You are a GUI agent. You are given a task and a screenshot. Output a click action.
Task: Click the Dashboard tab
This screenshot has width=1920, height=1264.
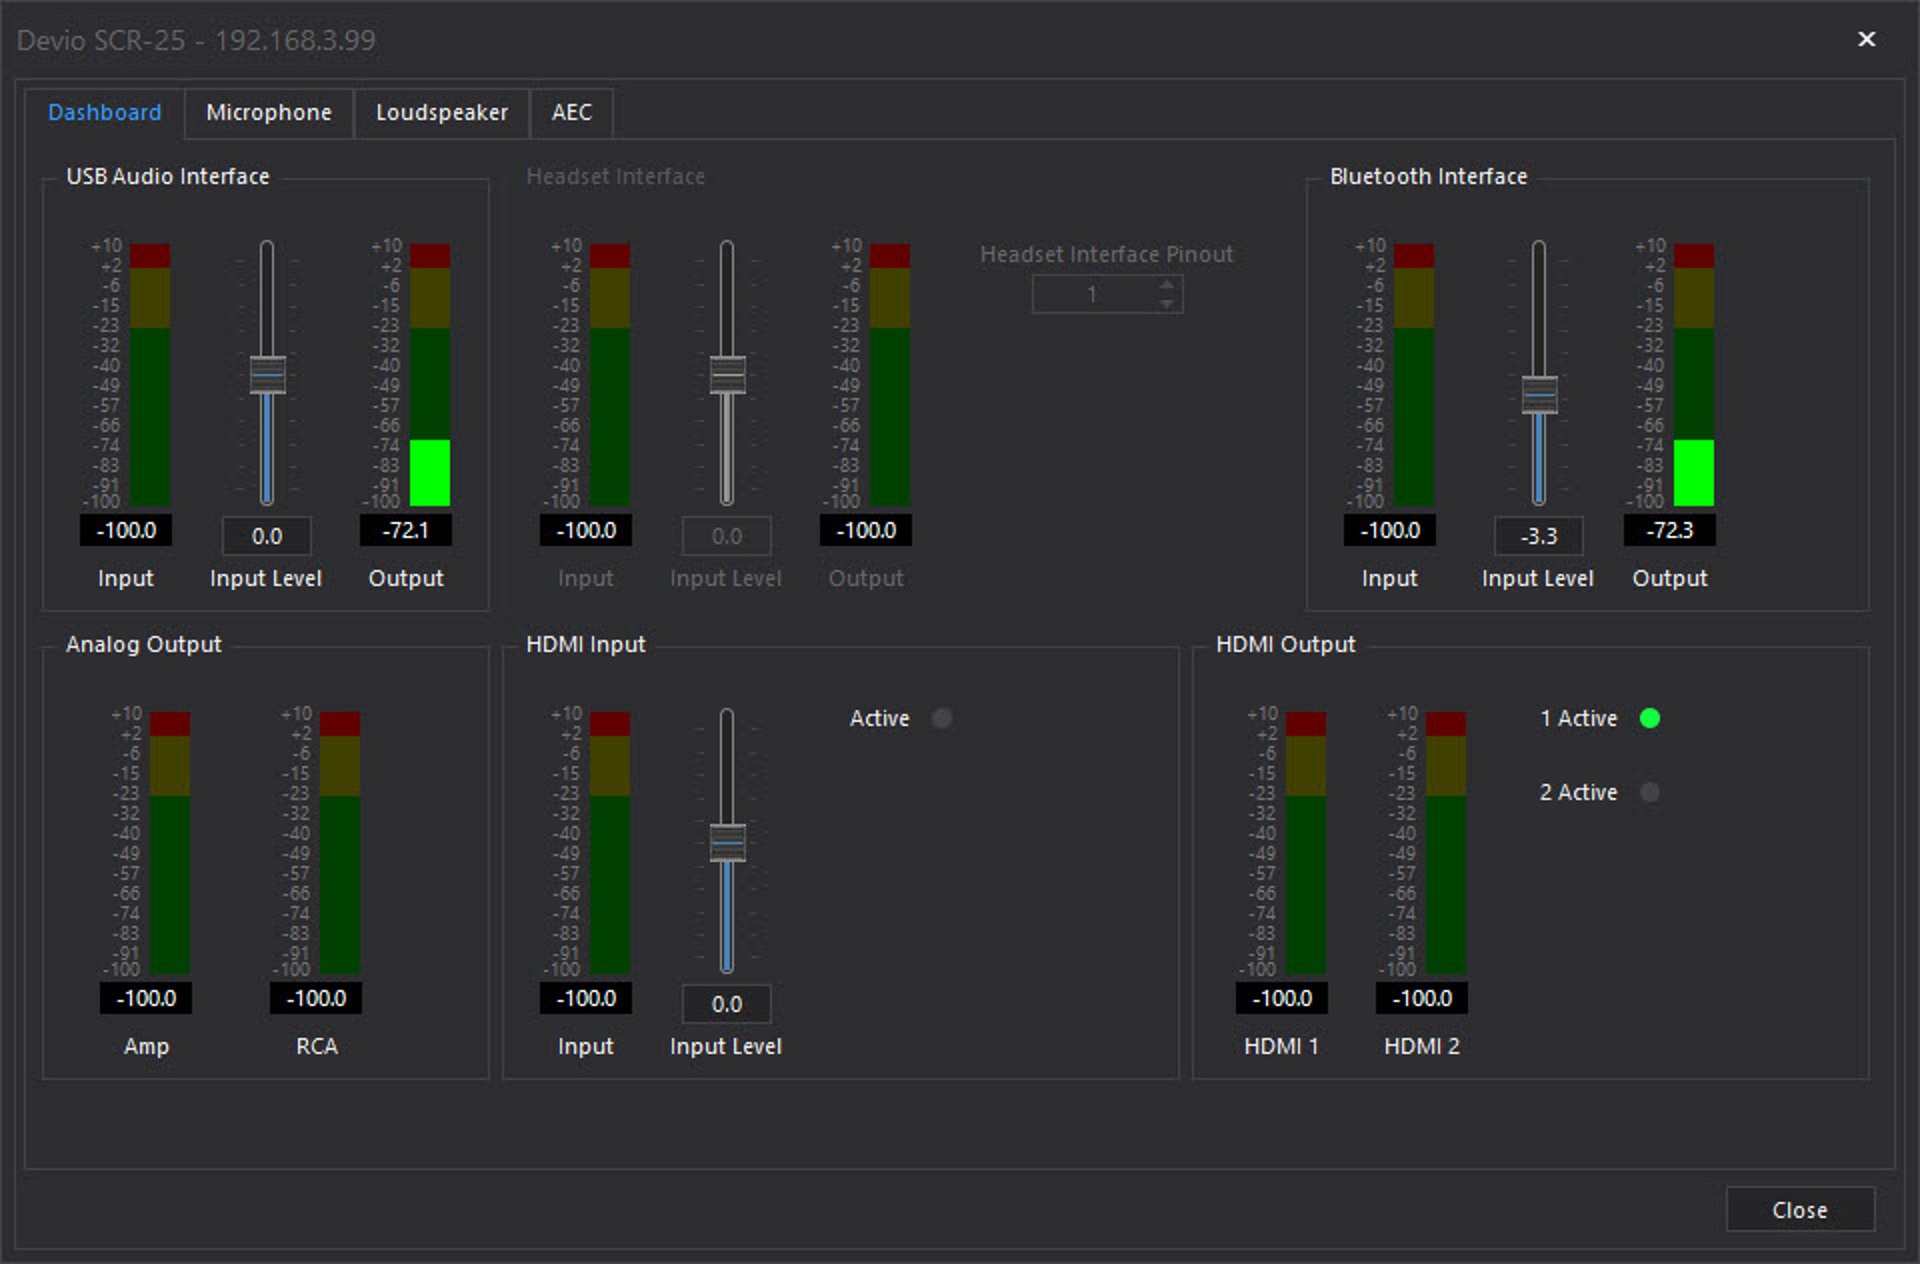coord(104,112)
